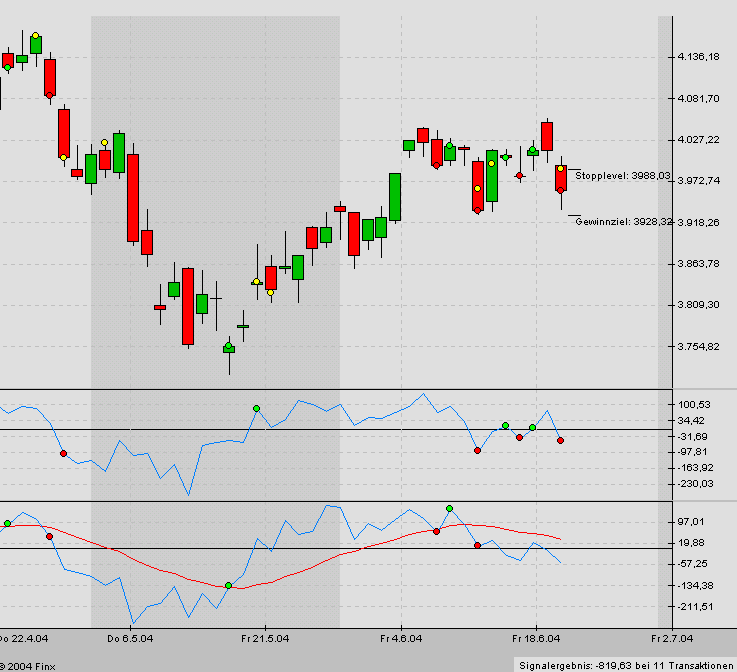Click the 2004 Finx copyright text
This screenshot has height=672, width=737.
[28, 664]
